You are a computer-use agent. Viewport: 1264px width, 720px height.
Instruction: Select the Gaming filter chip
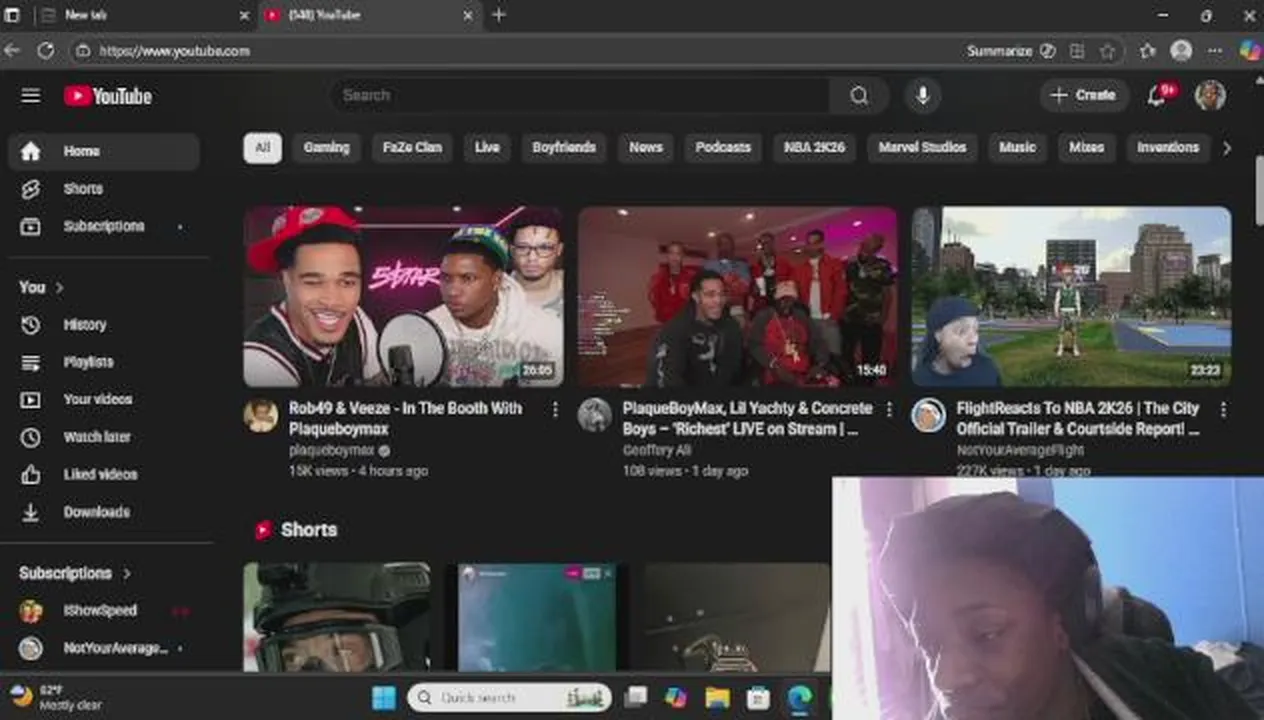click(326, 148)
